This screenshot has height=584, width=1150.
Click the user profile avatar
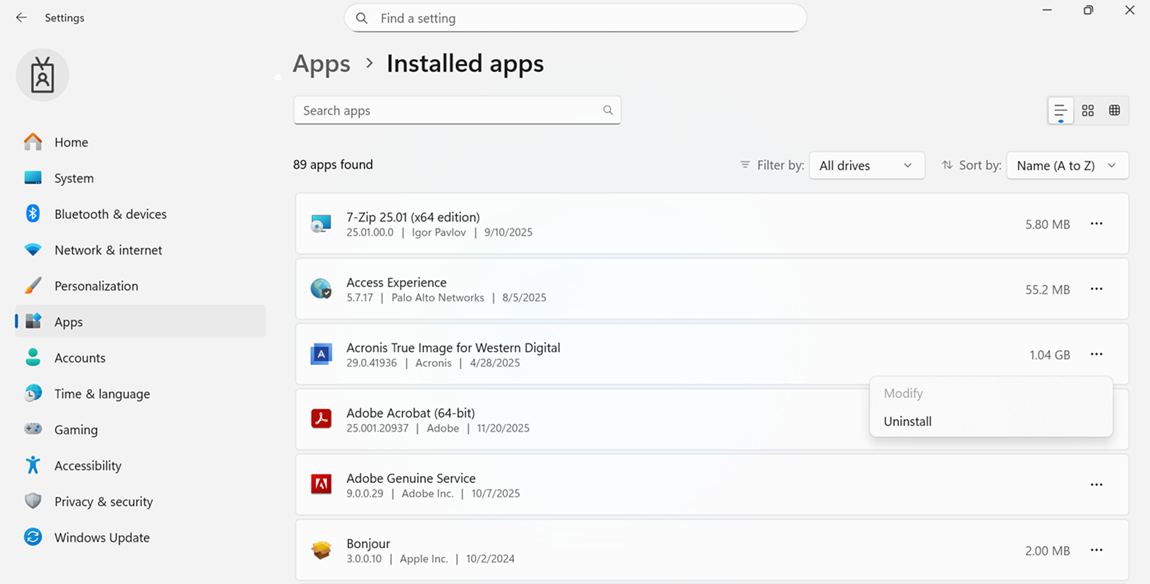pos(42,75)
